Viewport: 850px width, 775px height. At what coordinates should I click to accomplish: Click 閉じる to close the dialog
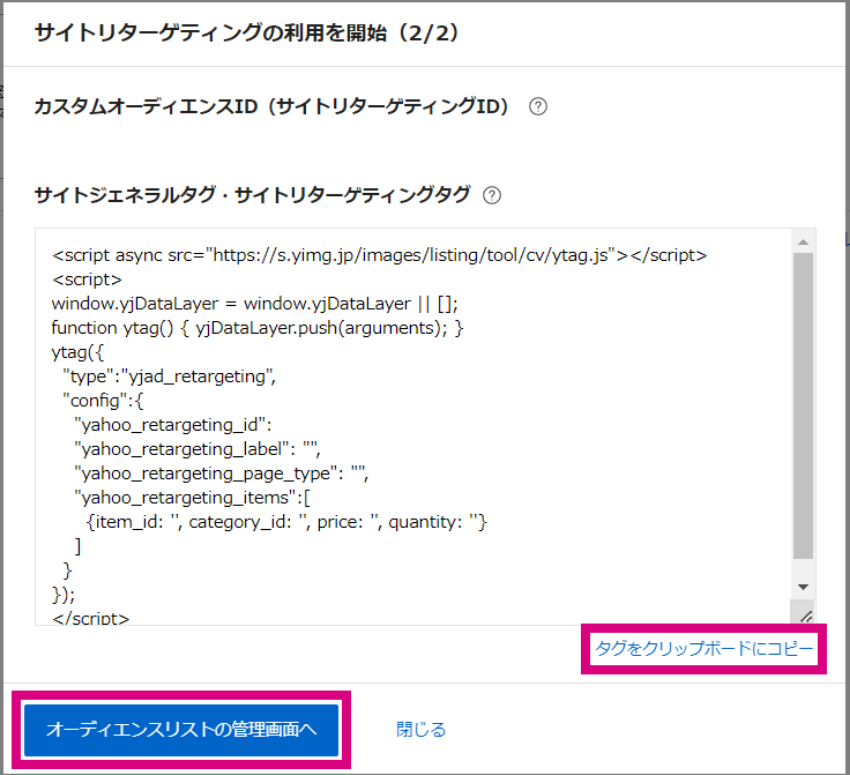coord(421,729)
